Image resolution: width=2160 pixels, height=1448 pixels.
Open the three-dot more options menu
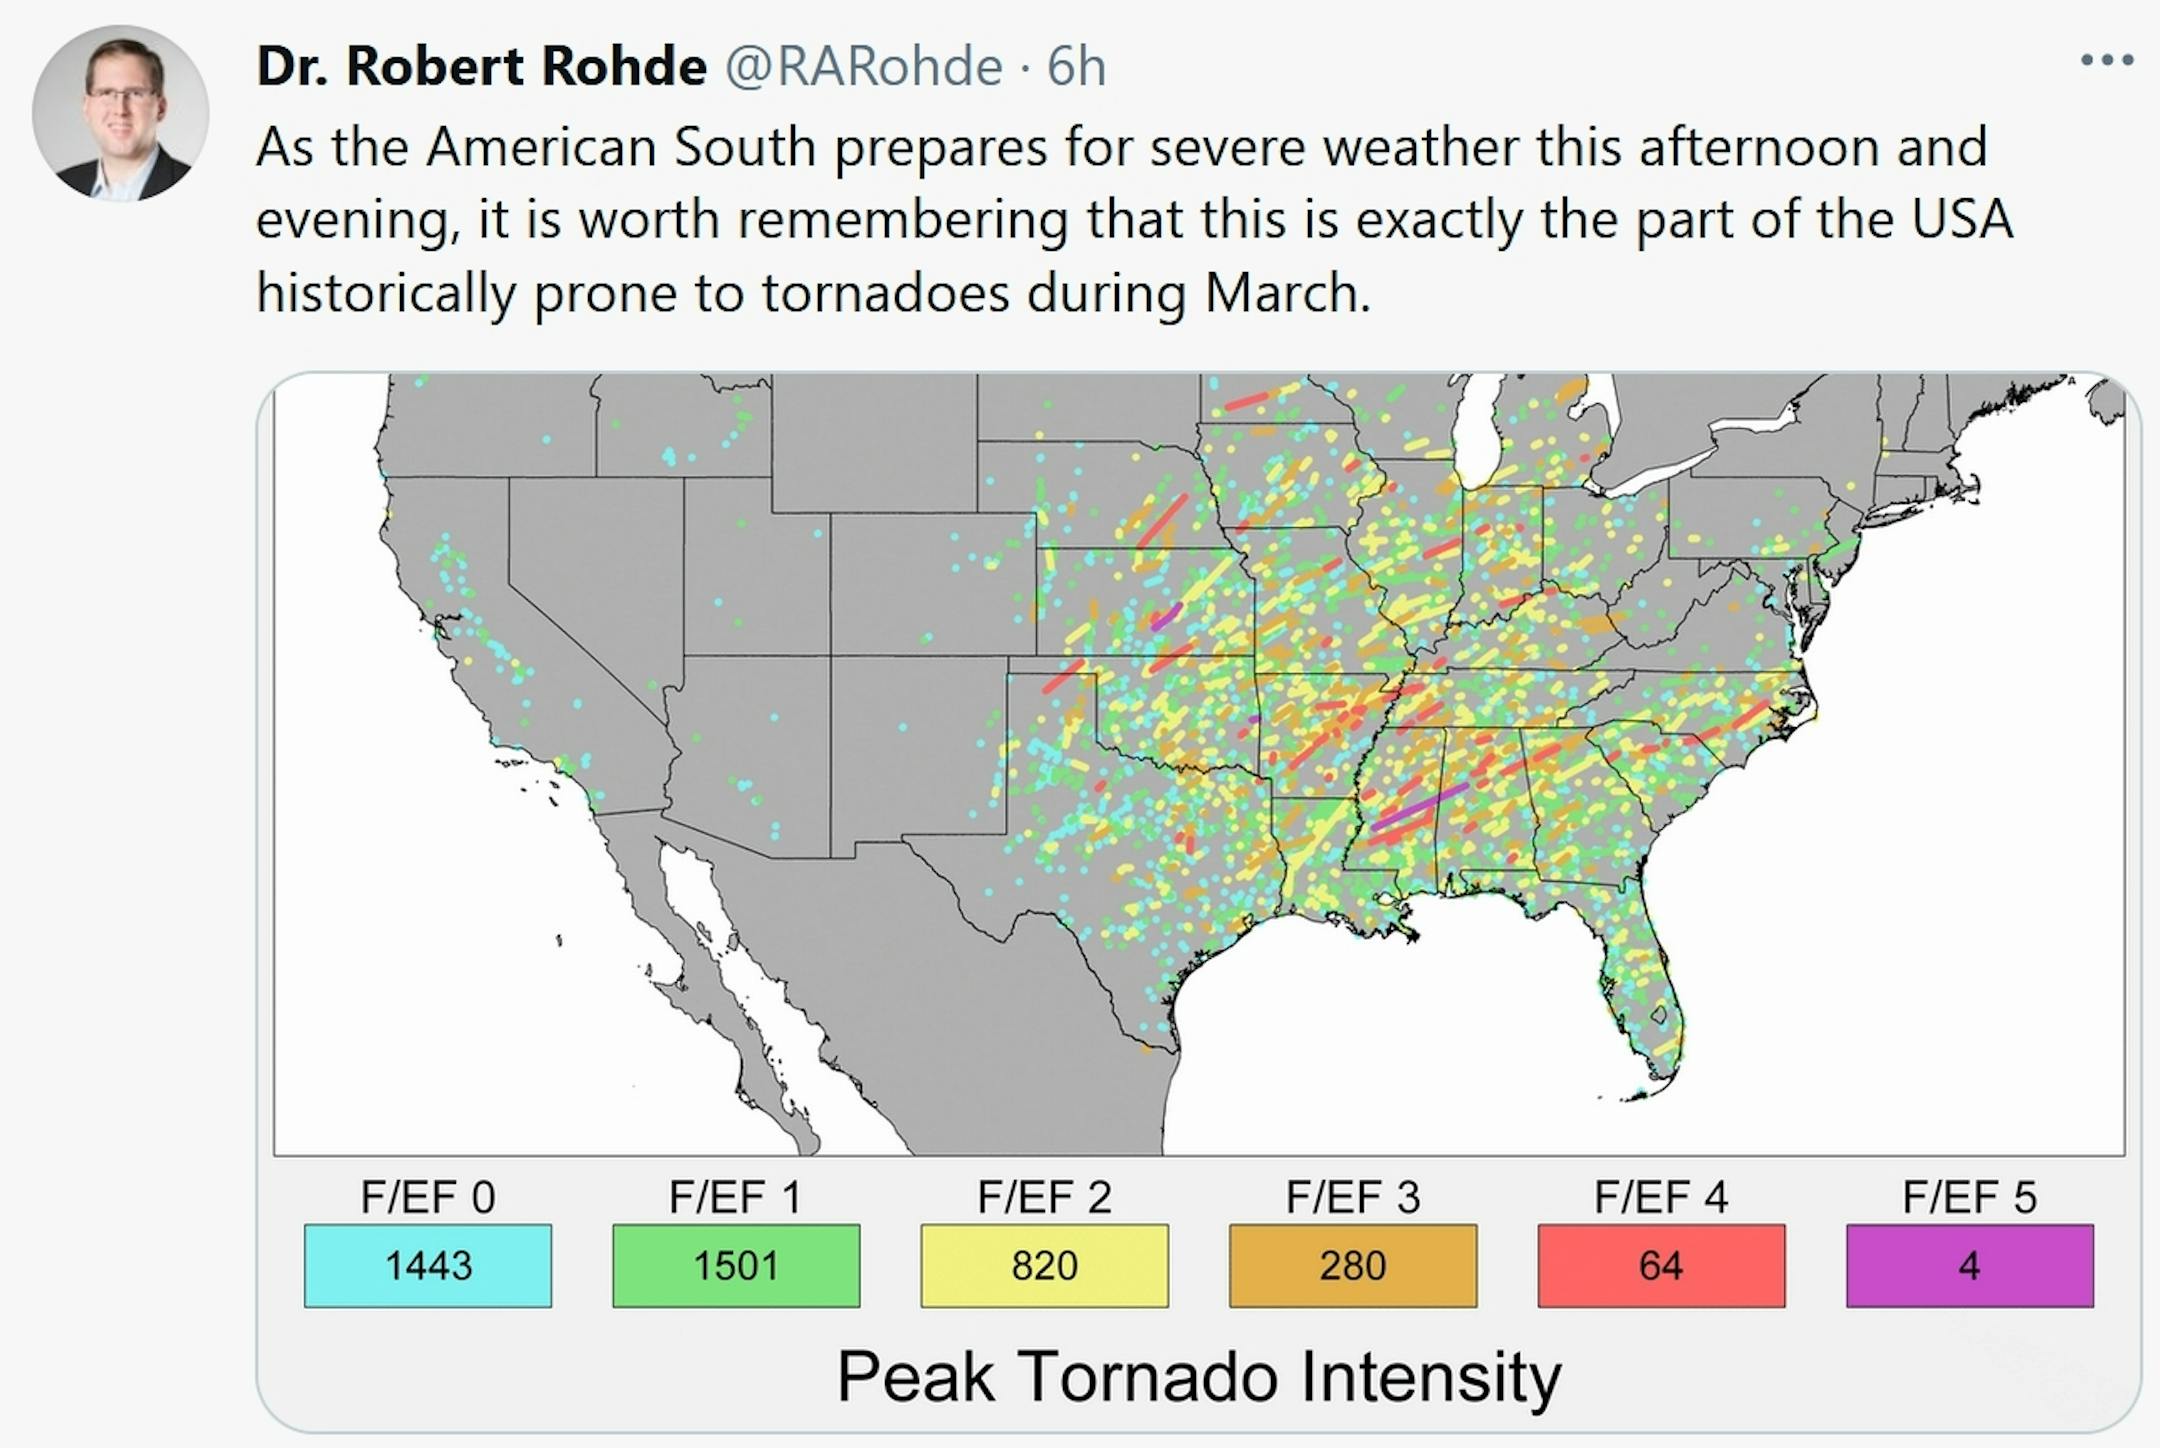point(2107,61)
